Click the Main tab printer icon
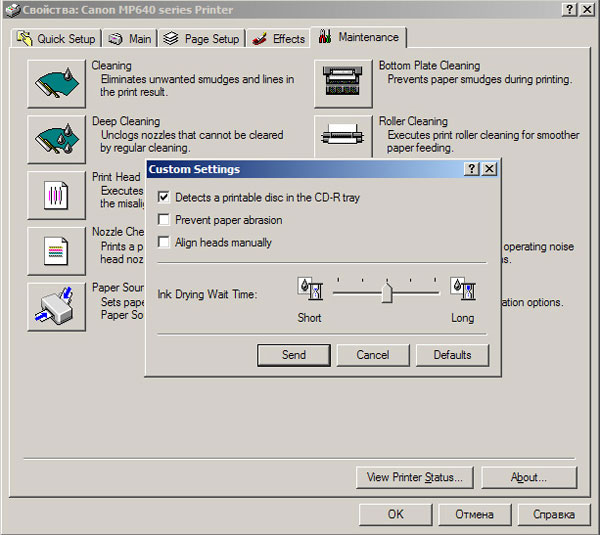Viewport: 600px width, 535px height. tap(115, 39)
